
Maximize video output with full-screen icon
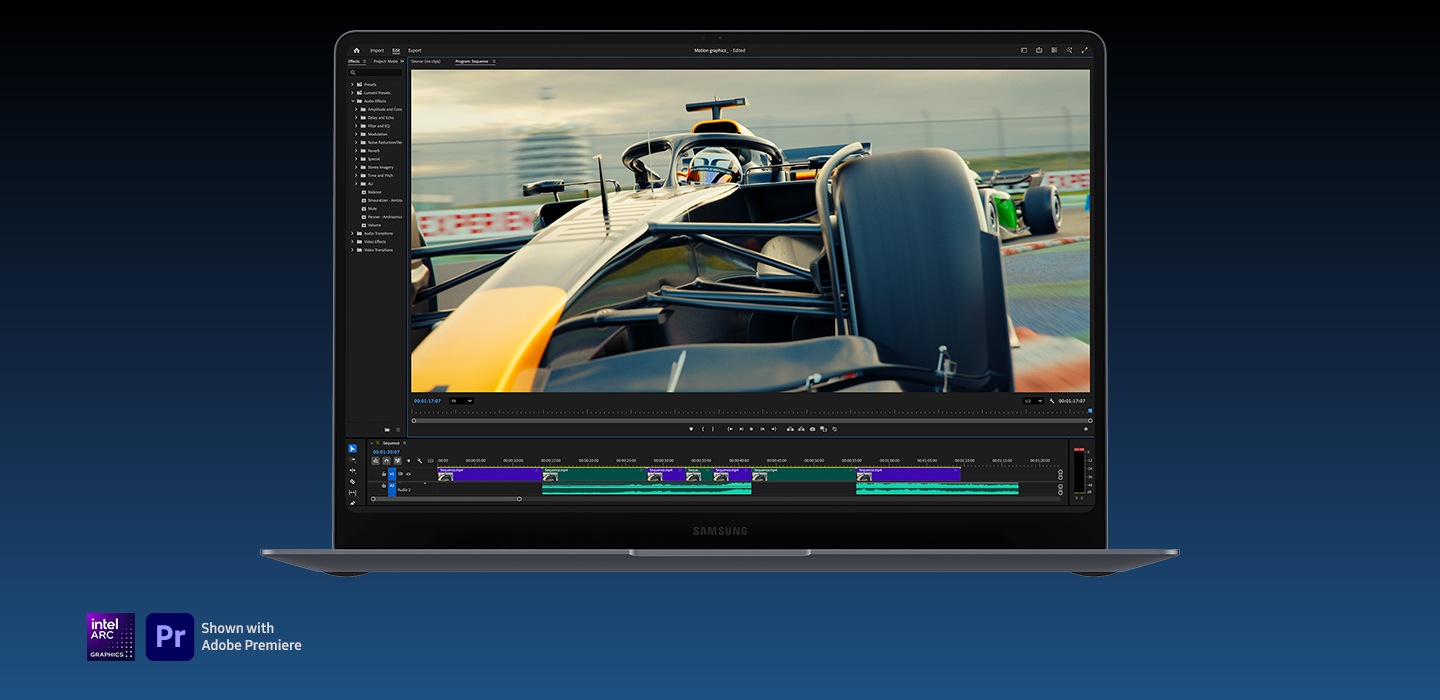(x=1085, y=50)
